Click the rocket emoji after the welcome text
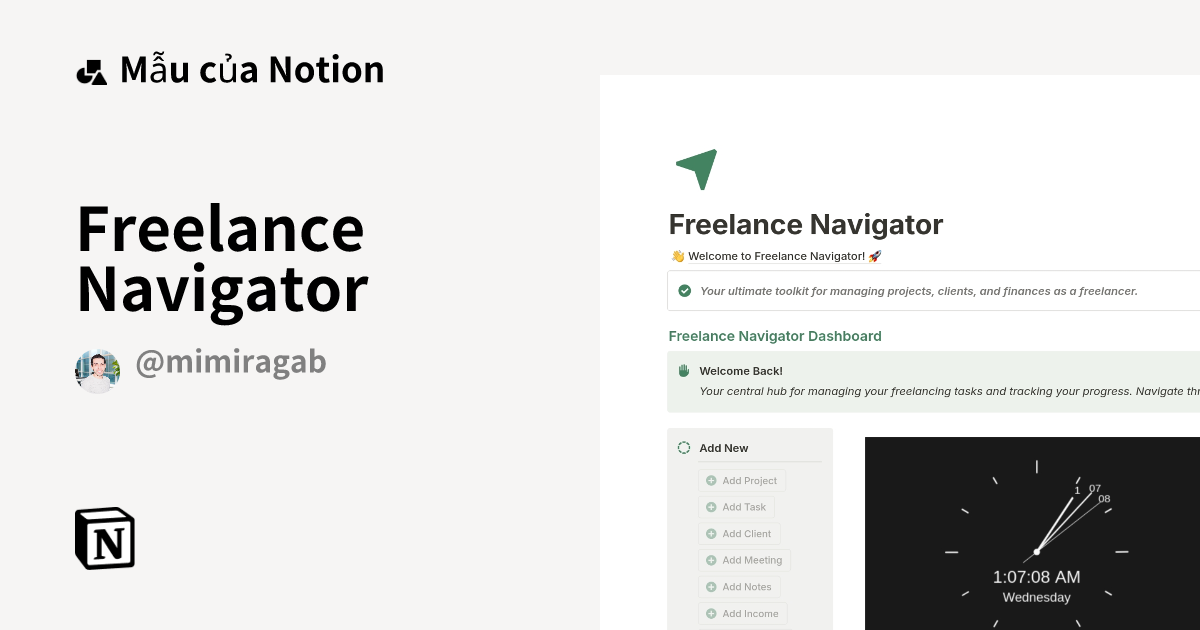The image size is (1200, 630). point(874,256)
